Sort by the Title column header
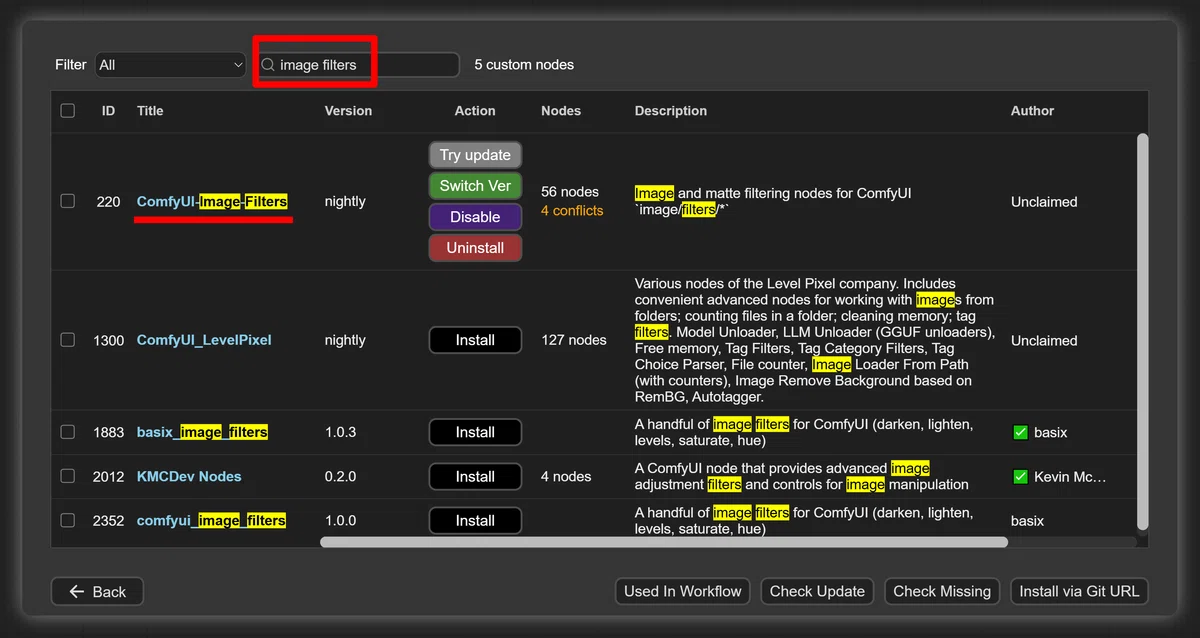This screenshot has height=638, width=1200. point(150,111)
